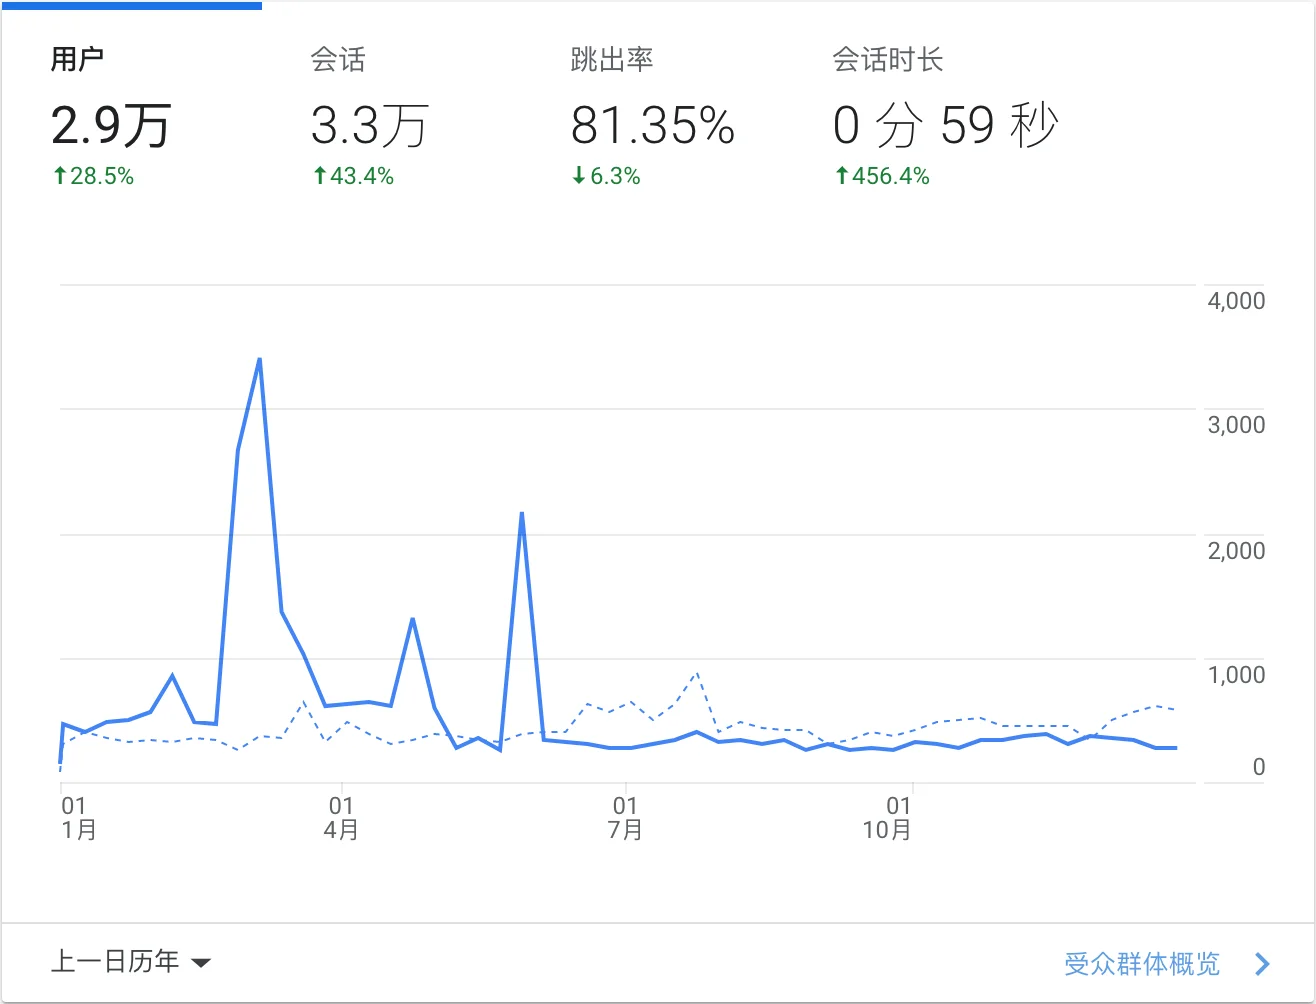Open the 受众群体概览 report link

(1142, 964)
